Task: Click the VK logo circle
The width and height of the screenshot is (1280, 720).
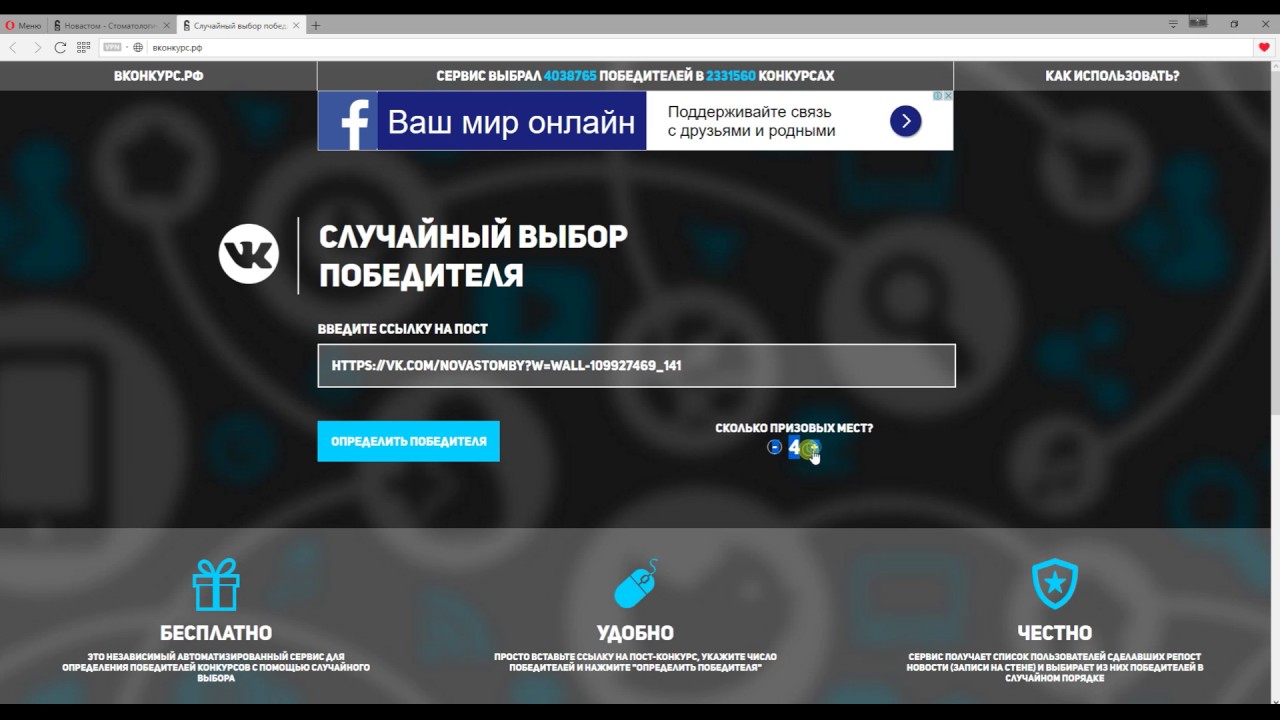Action: [x=249, y=254]
